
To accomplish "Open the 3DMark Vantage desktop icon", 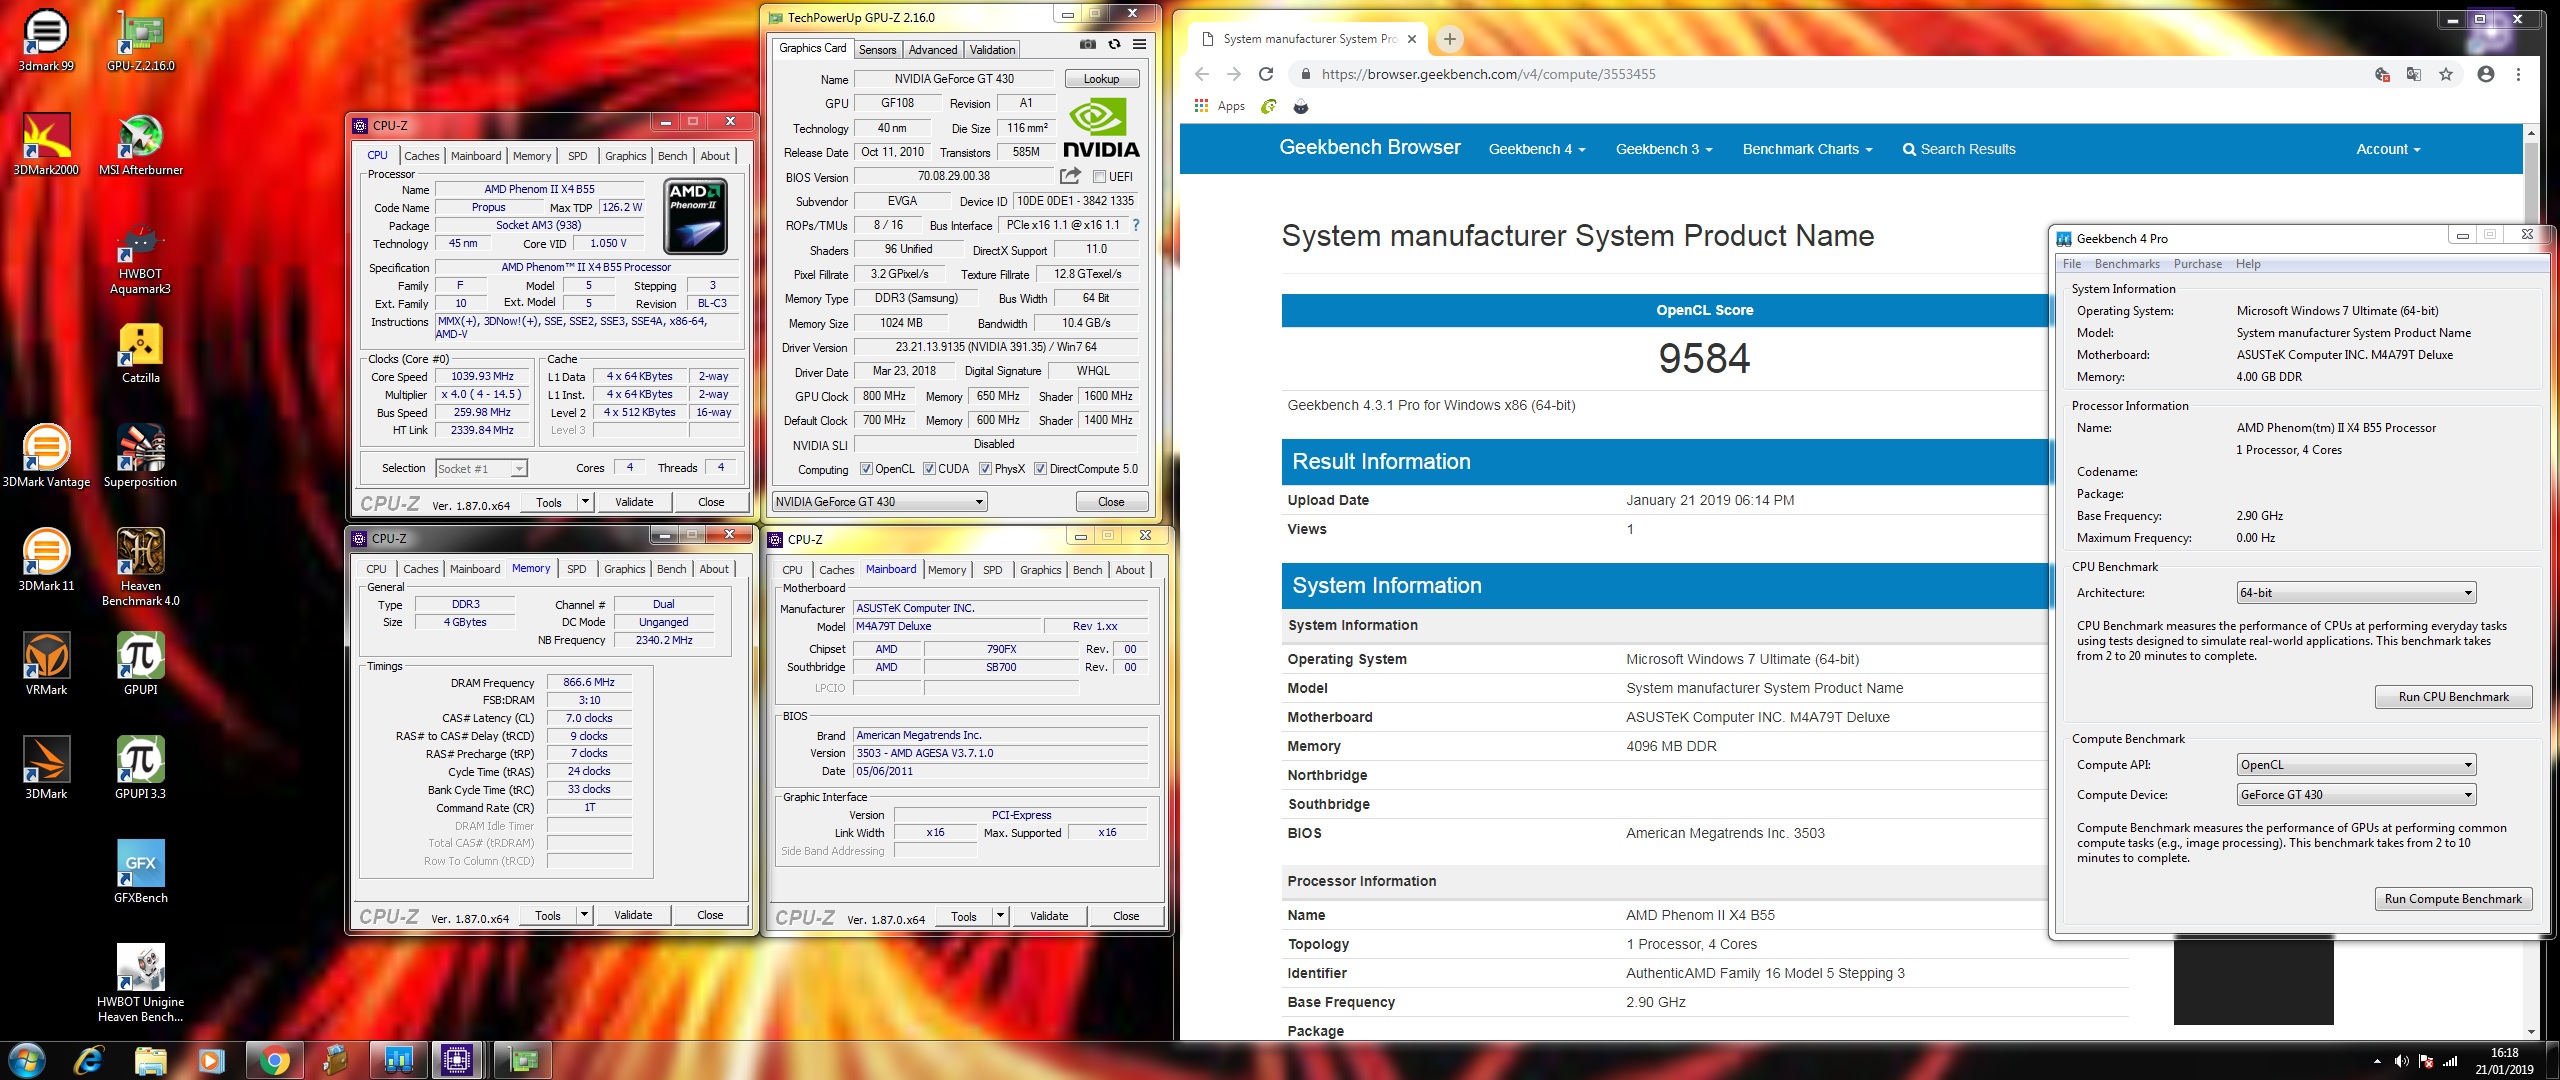I will click(46, 456).
